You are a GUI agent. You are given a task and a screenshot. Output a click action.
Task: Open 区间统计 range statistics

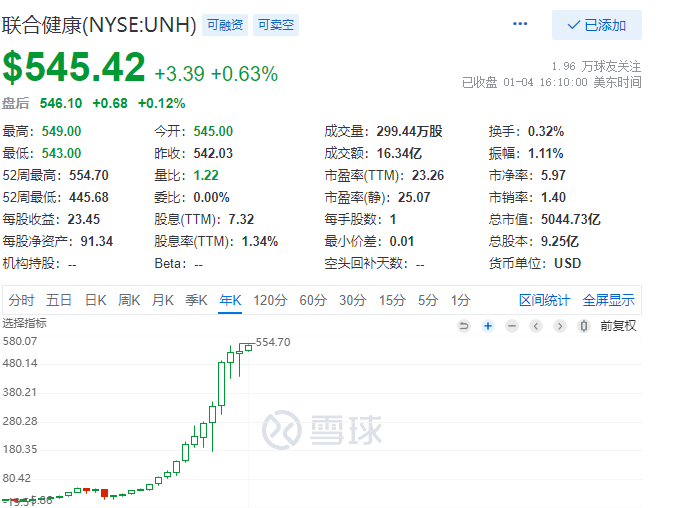click(544, 300)
